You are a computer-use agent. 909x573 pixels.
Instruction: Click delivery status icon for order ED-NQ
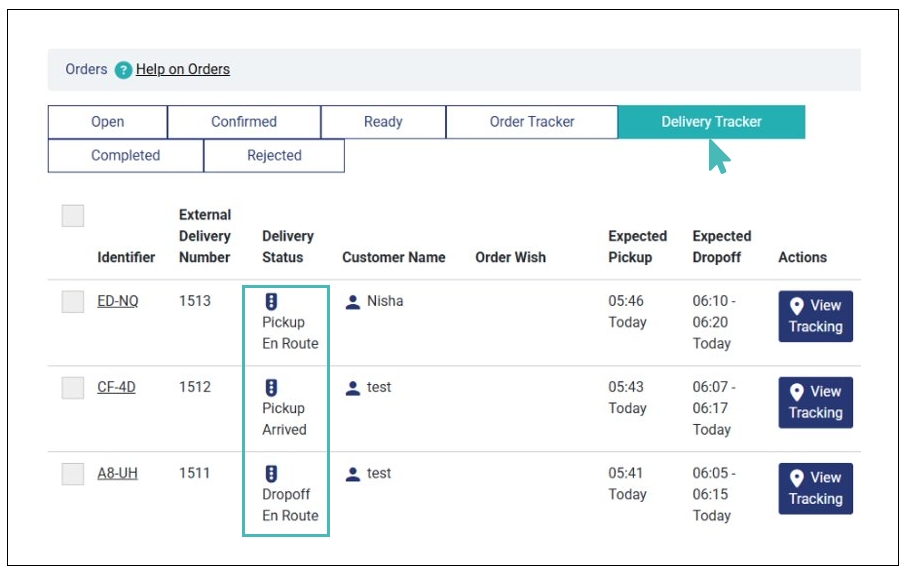pos(270,301)
